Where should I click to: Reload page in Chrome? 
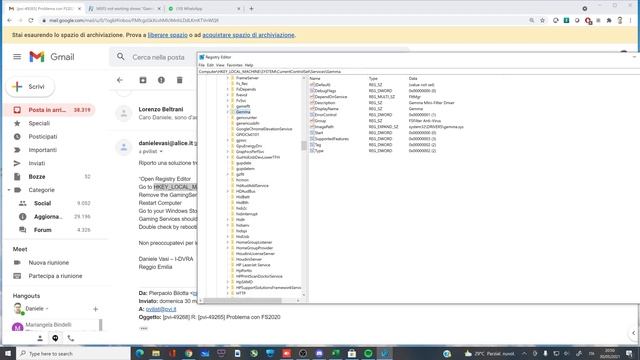pos(31,20)
